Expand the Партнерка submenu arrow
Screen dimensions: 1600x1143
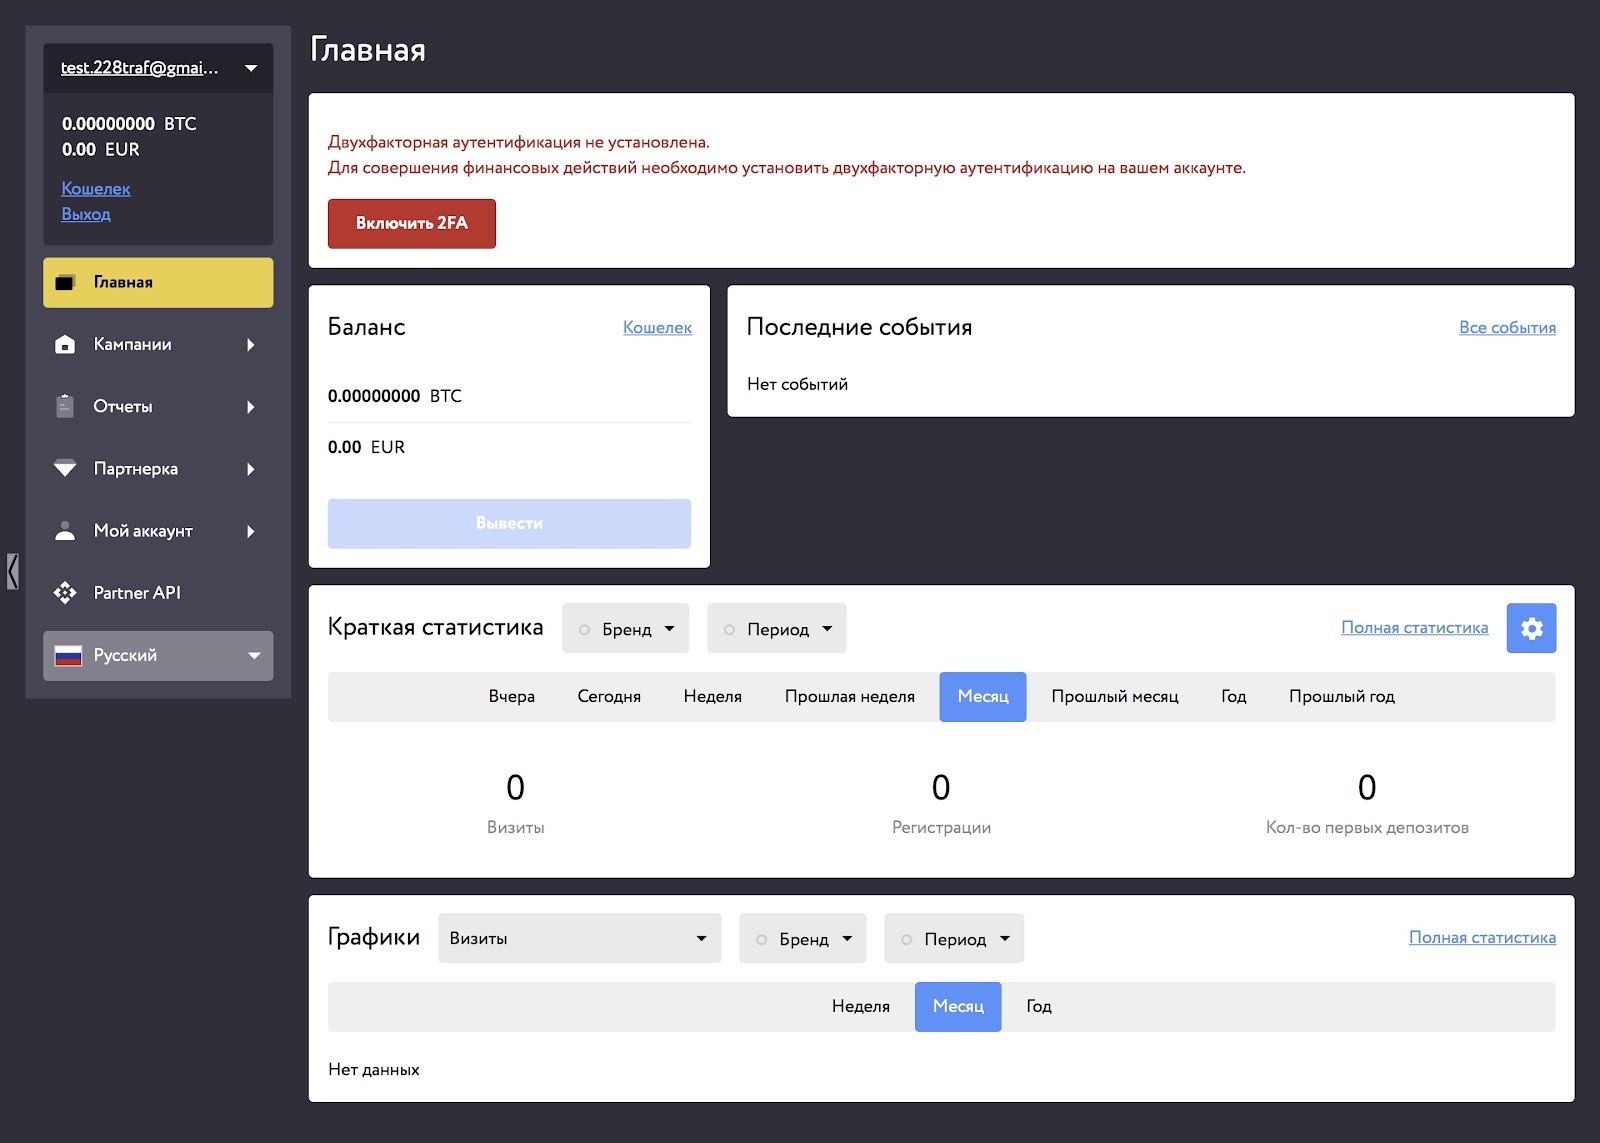251,469
